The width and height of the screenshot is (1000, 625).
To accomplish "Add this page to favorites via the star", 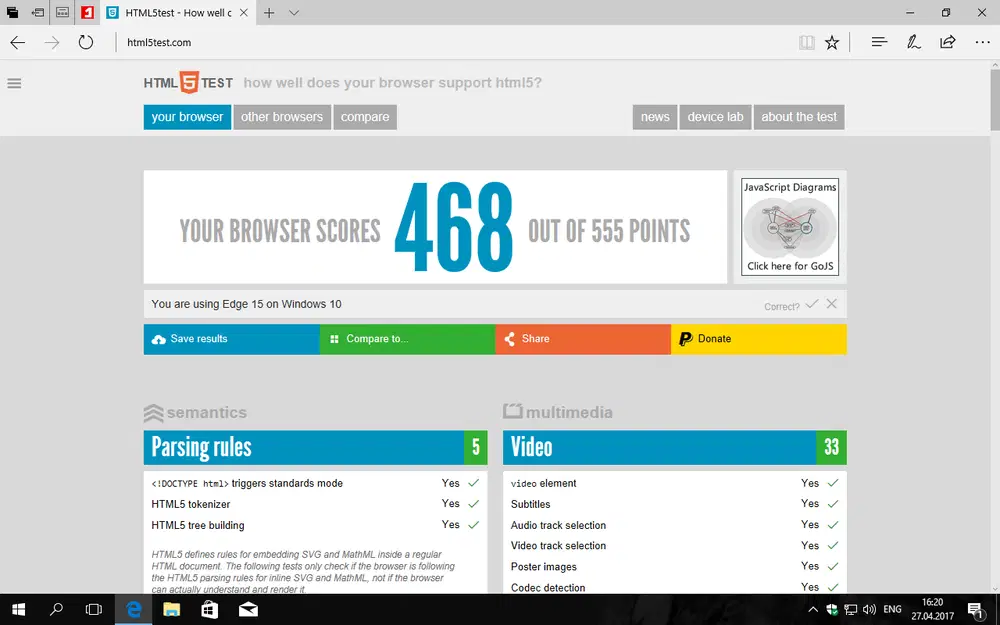I will point(832,42).
